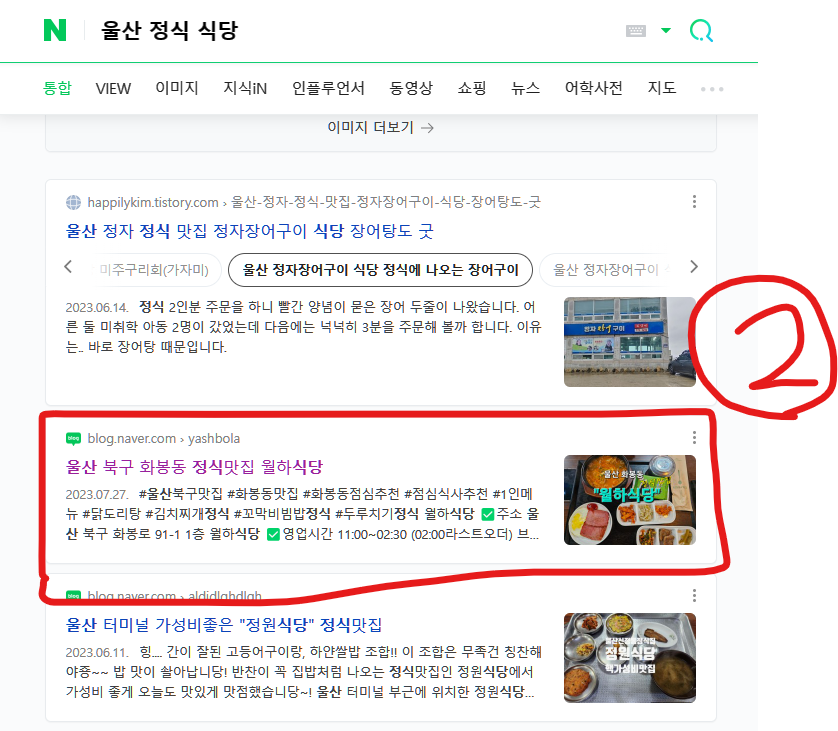Click the 2023.06.11. 고등어구이 snippet text
This screenshot has width=838, height=731.
pyautogui.click(x=303, y=672)
